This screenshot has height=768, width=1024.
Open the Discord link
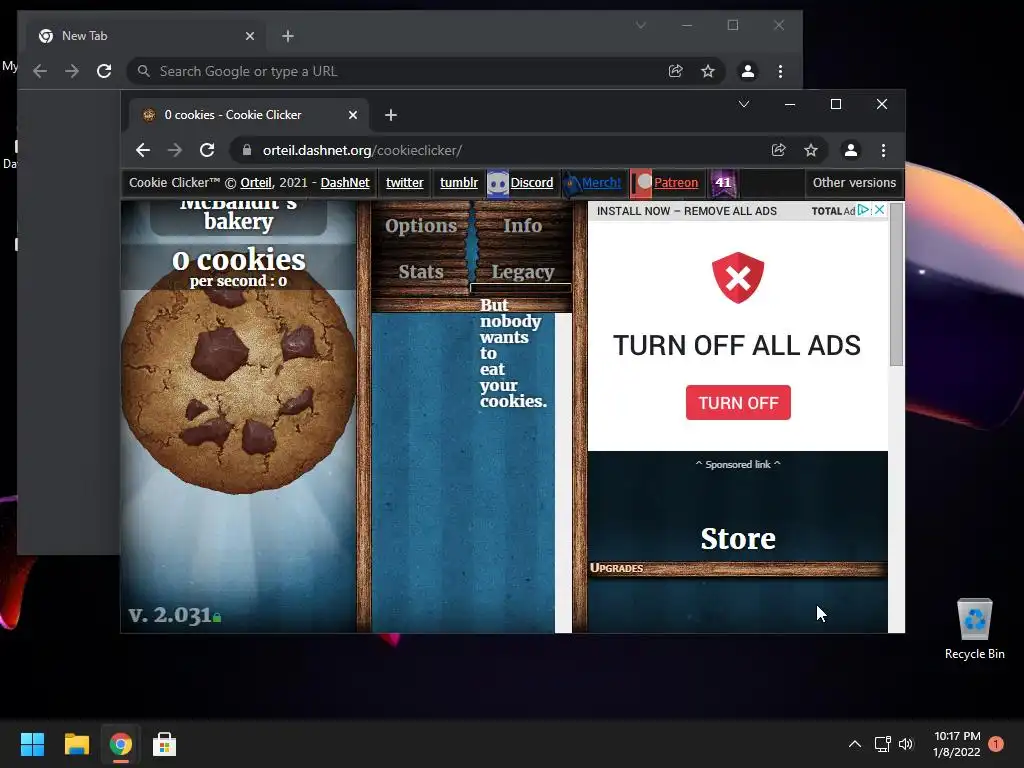(x=532, y=183)
